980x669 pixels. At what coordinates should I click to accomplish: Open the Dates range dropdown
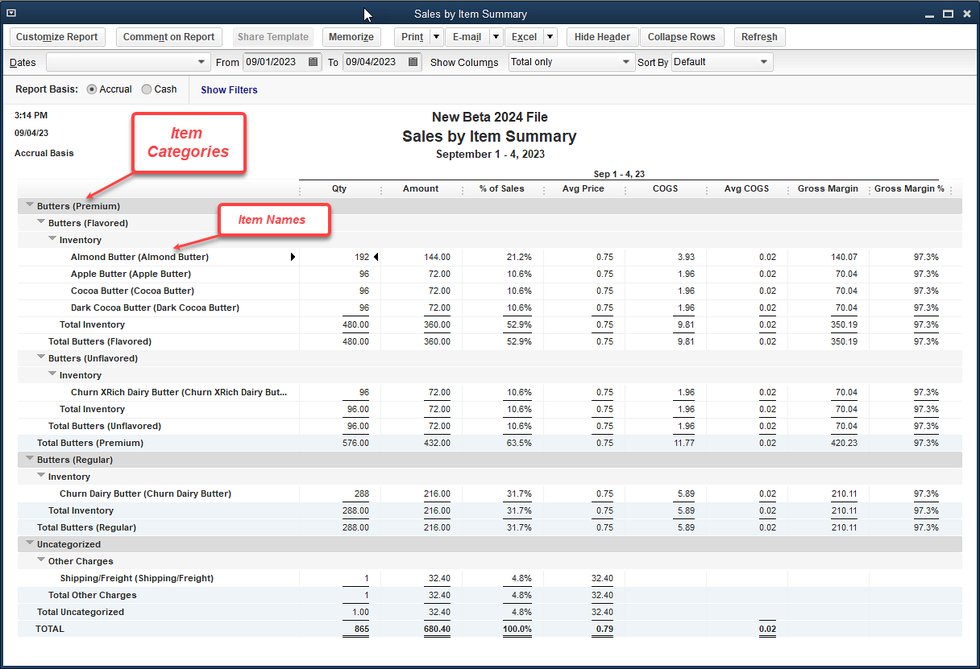[x=203, y=62]
